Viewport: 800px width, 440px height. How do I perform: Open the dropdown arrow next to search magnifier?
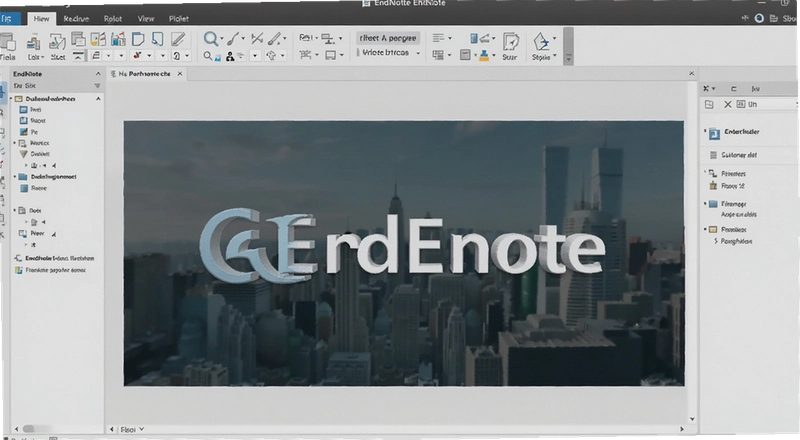tap(221, 38)
